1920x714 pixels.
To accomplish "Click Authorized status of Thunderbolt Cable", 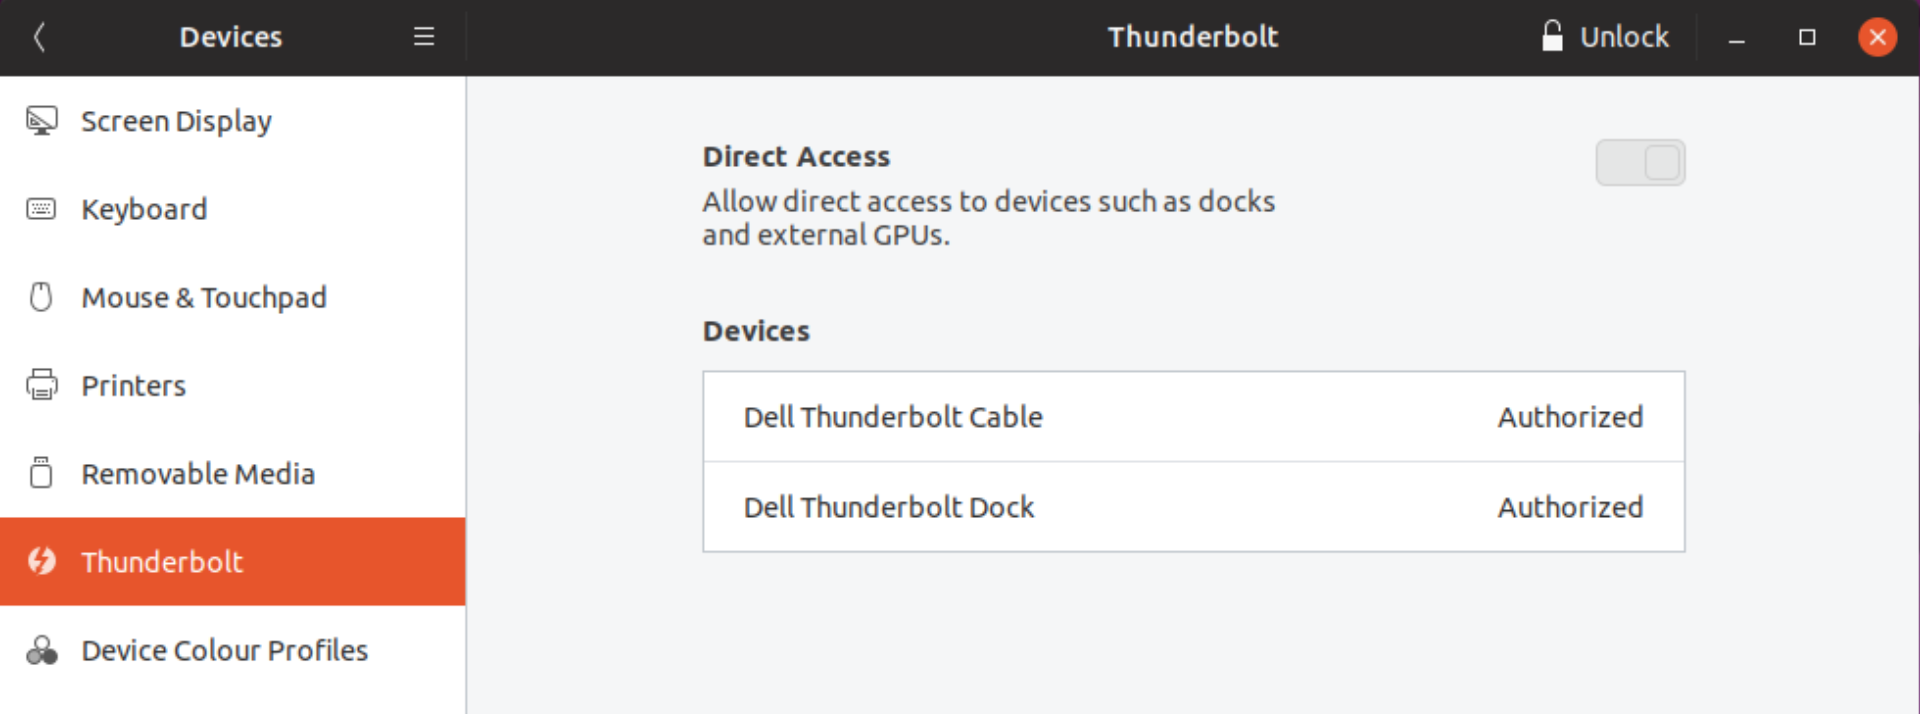I will 1570,417.
